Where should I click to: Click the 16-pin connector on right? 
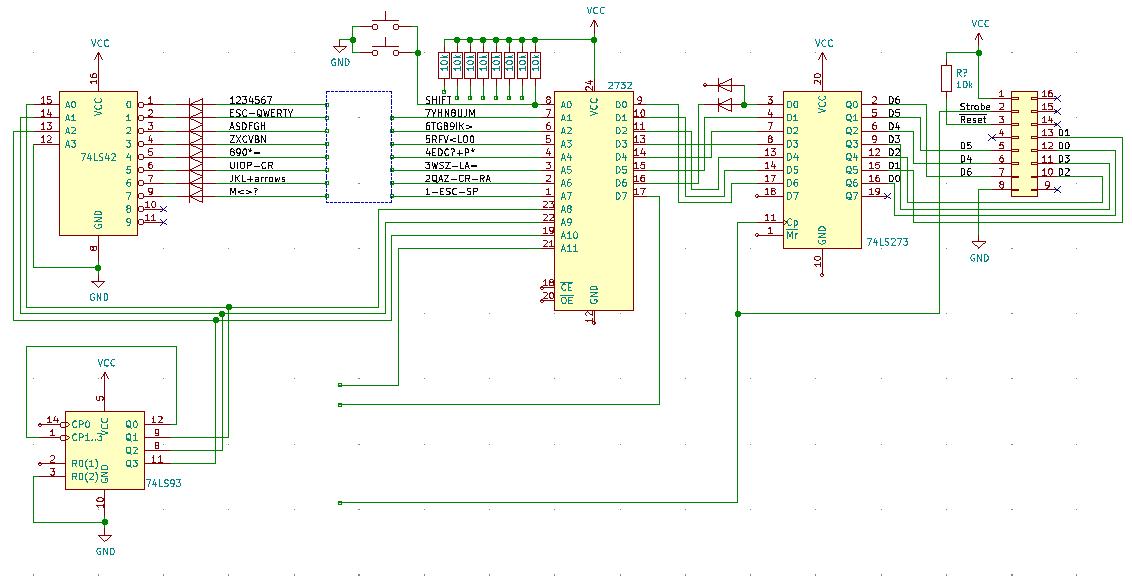1024,144
